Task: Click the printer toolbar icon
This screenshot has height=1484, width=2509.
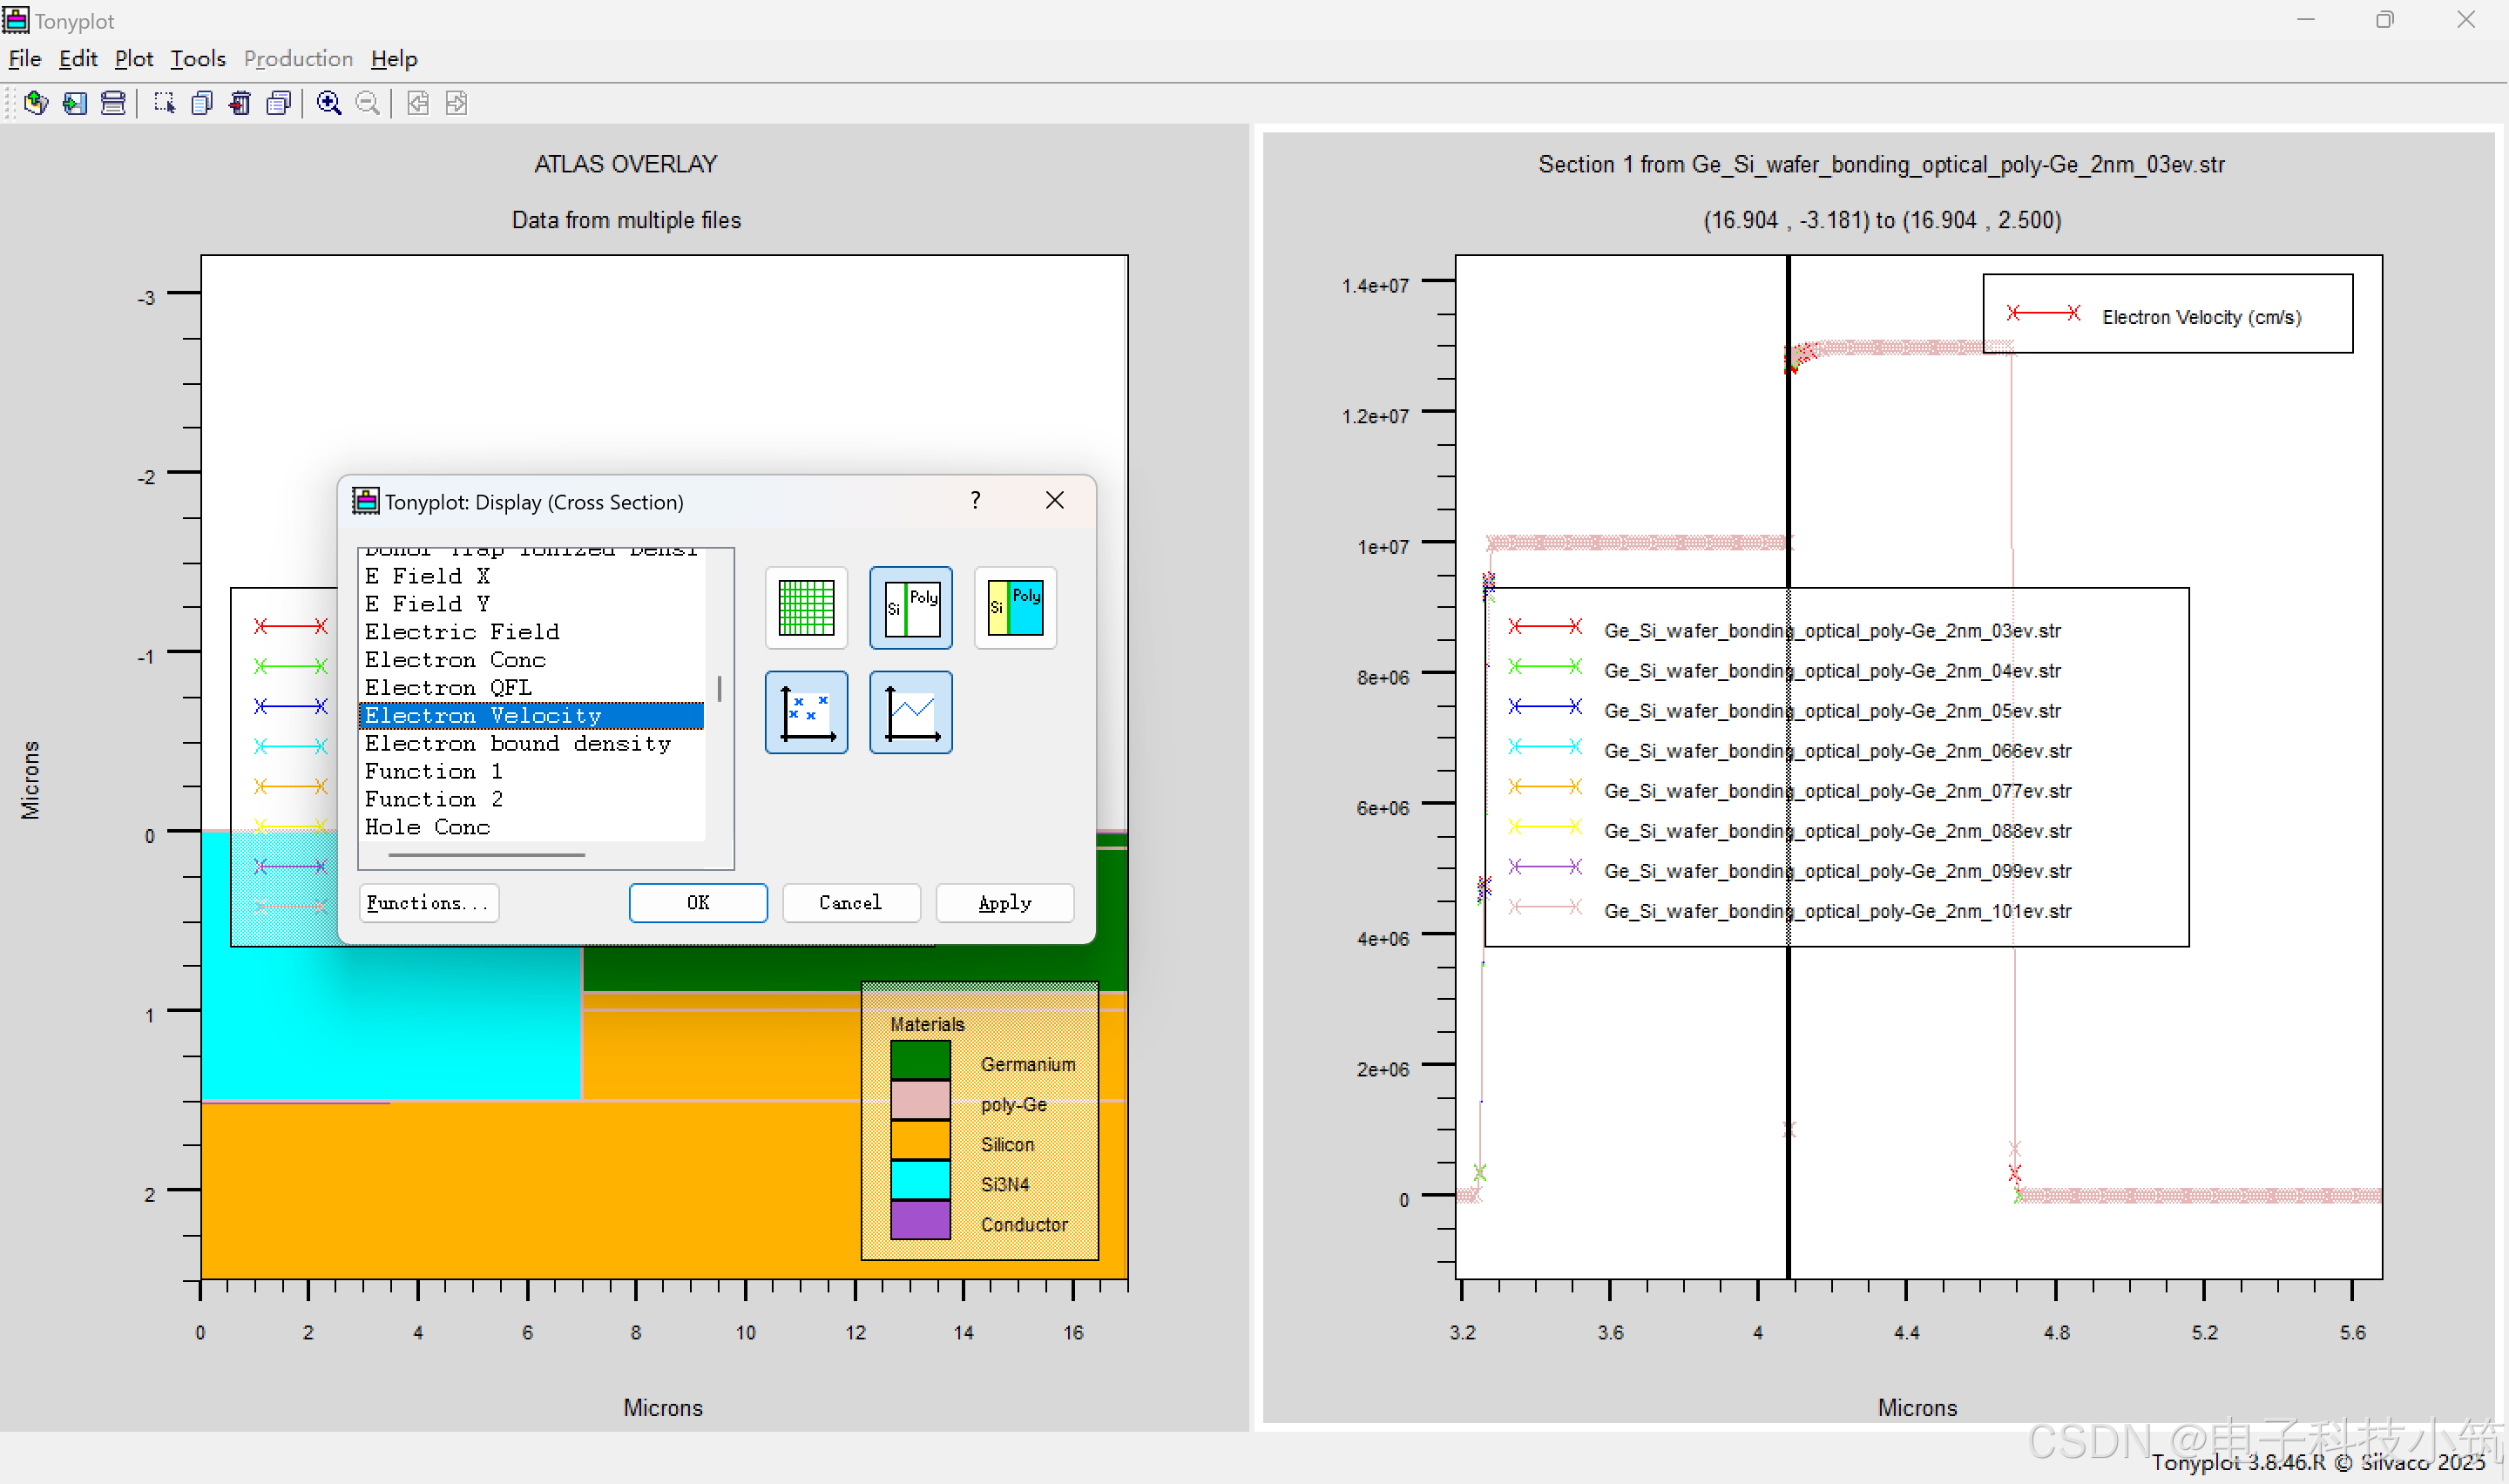Action: coord(113,103)
